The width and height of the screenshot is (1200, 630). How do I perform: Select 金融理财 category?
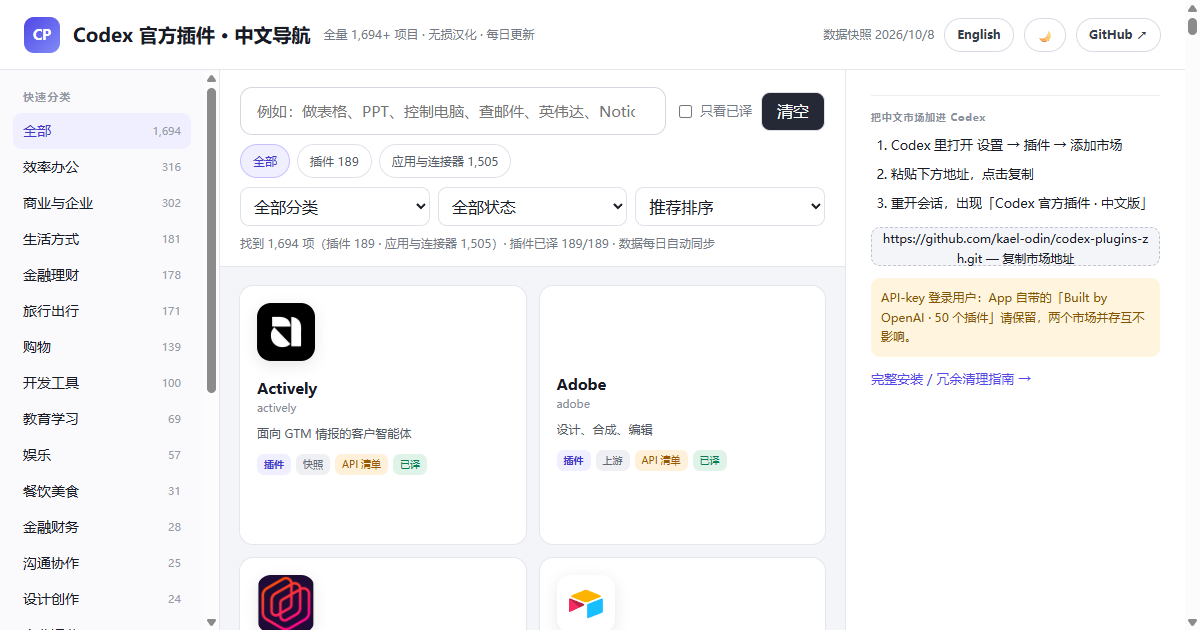coord(102,275)
